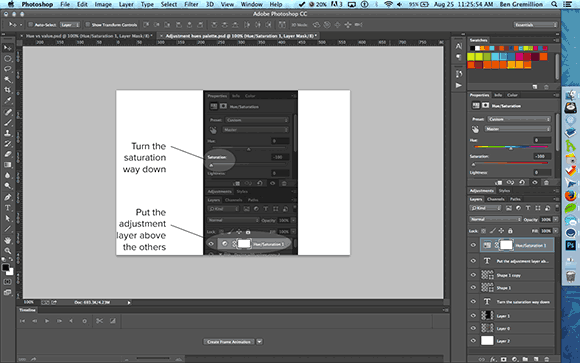Select the Gradient tool

click(x=7, y=165)
